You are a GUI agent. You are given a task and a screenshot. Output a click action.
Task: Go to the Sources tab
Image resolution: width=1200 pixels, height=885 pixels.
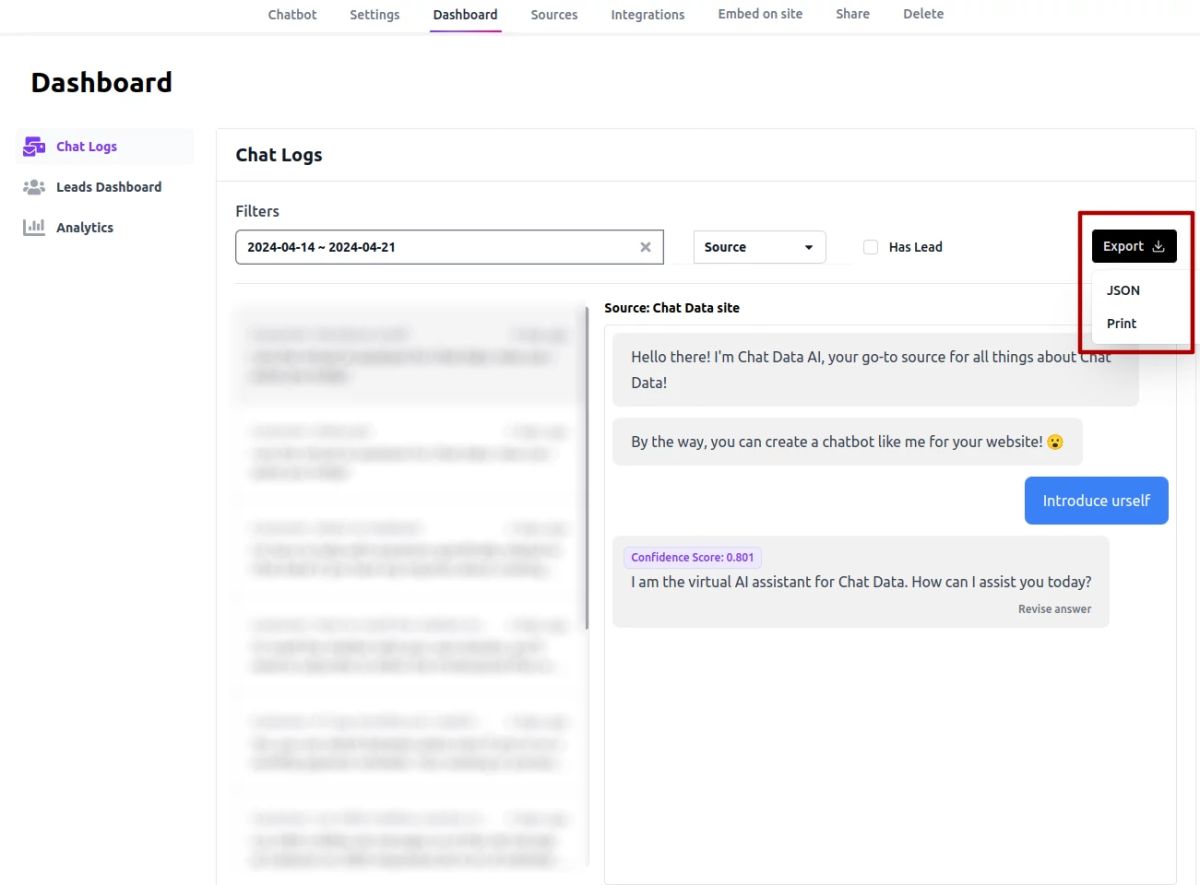click(554, 14)
